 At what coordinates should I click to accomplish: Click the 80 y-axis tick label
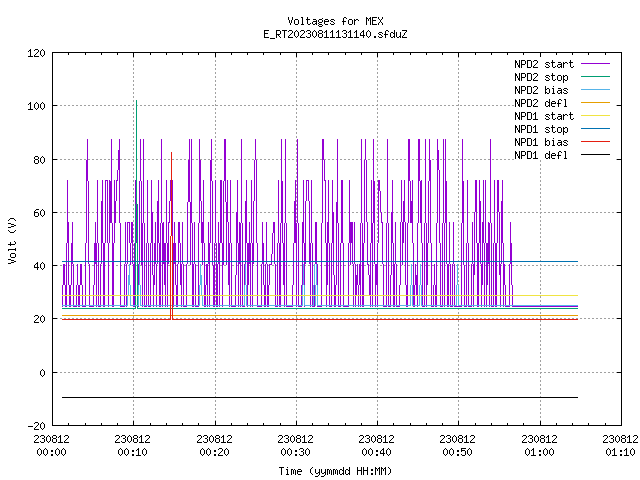[x=39, y=160]
